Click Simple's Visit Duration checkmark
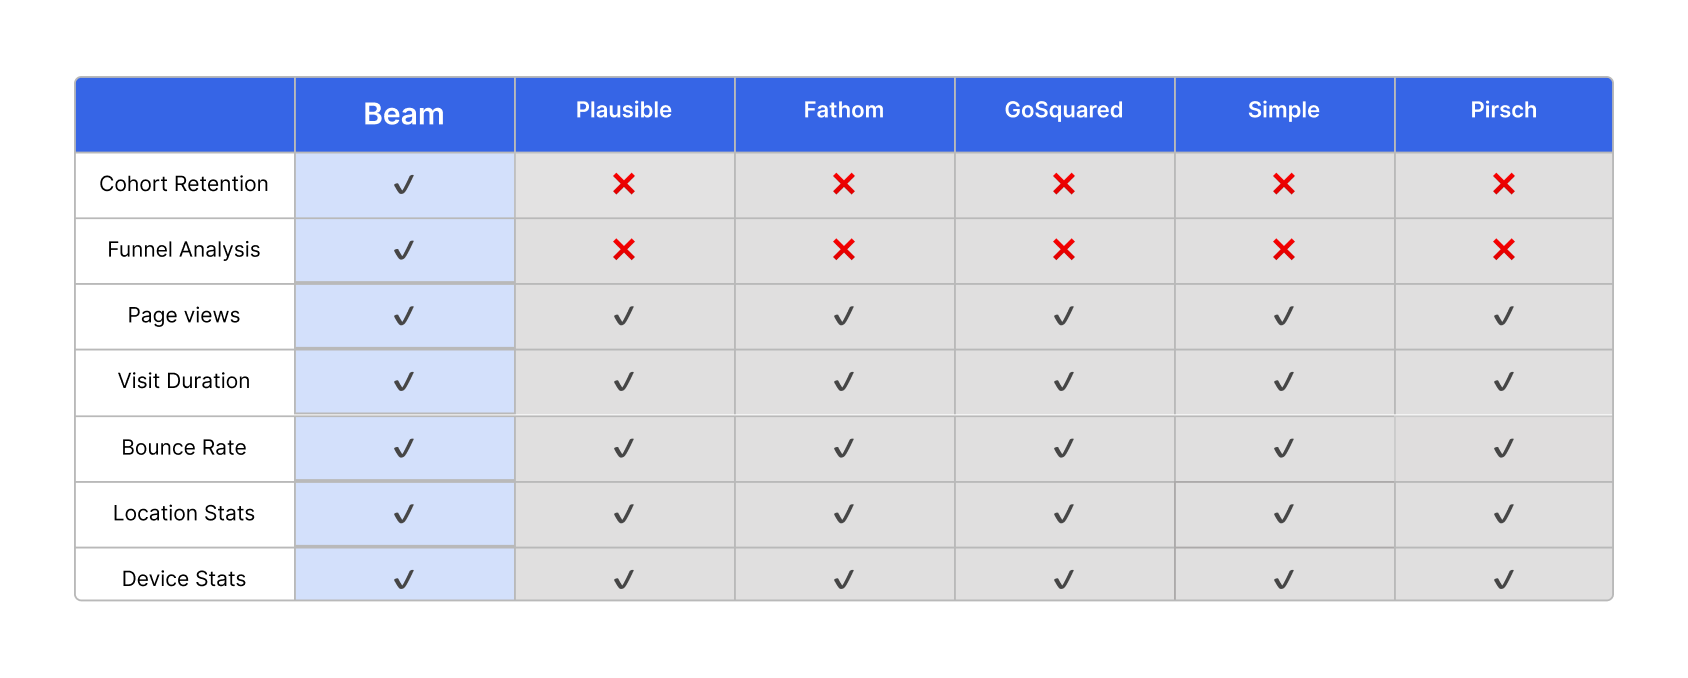The width and height of the screenshot is (1688, 678). point(1284,382)
